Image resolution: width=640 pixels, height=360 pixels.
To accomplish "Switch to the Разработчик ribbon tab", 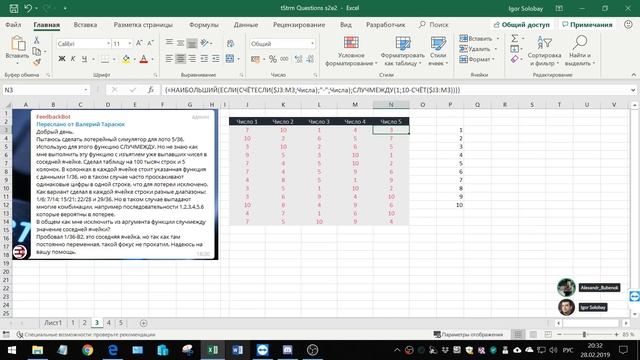I will click(x=386, y=24).
